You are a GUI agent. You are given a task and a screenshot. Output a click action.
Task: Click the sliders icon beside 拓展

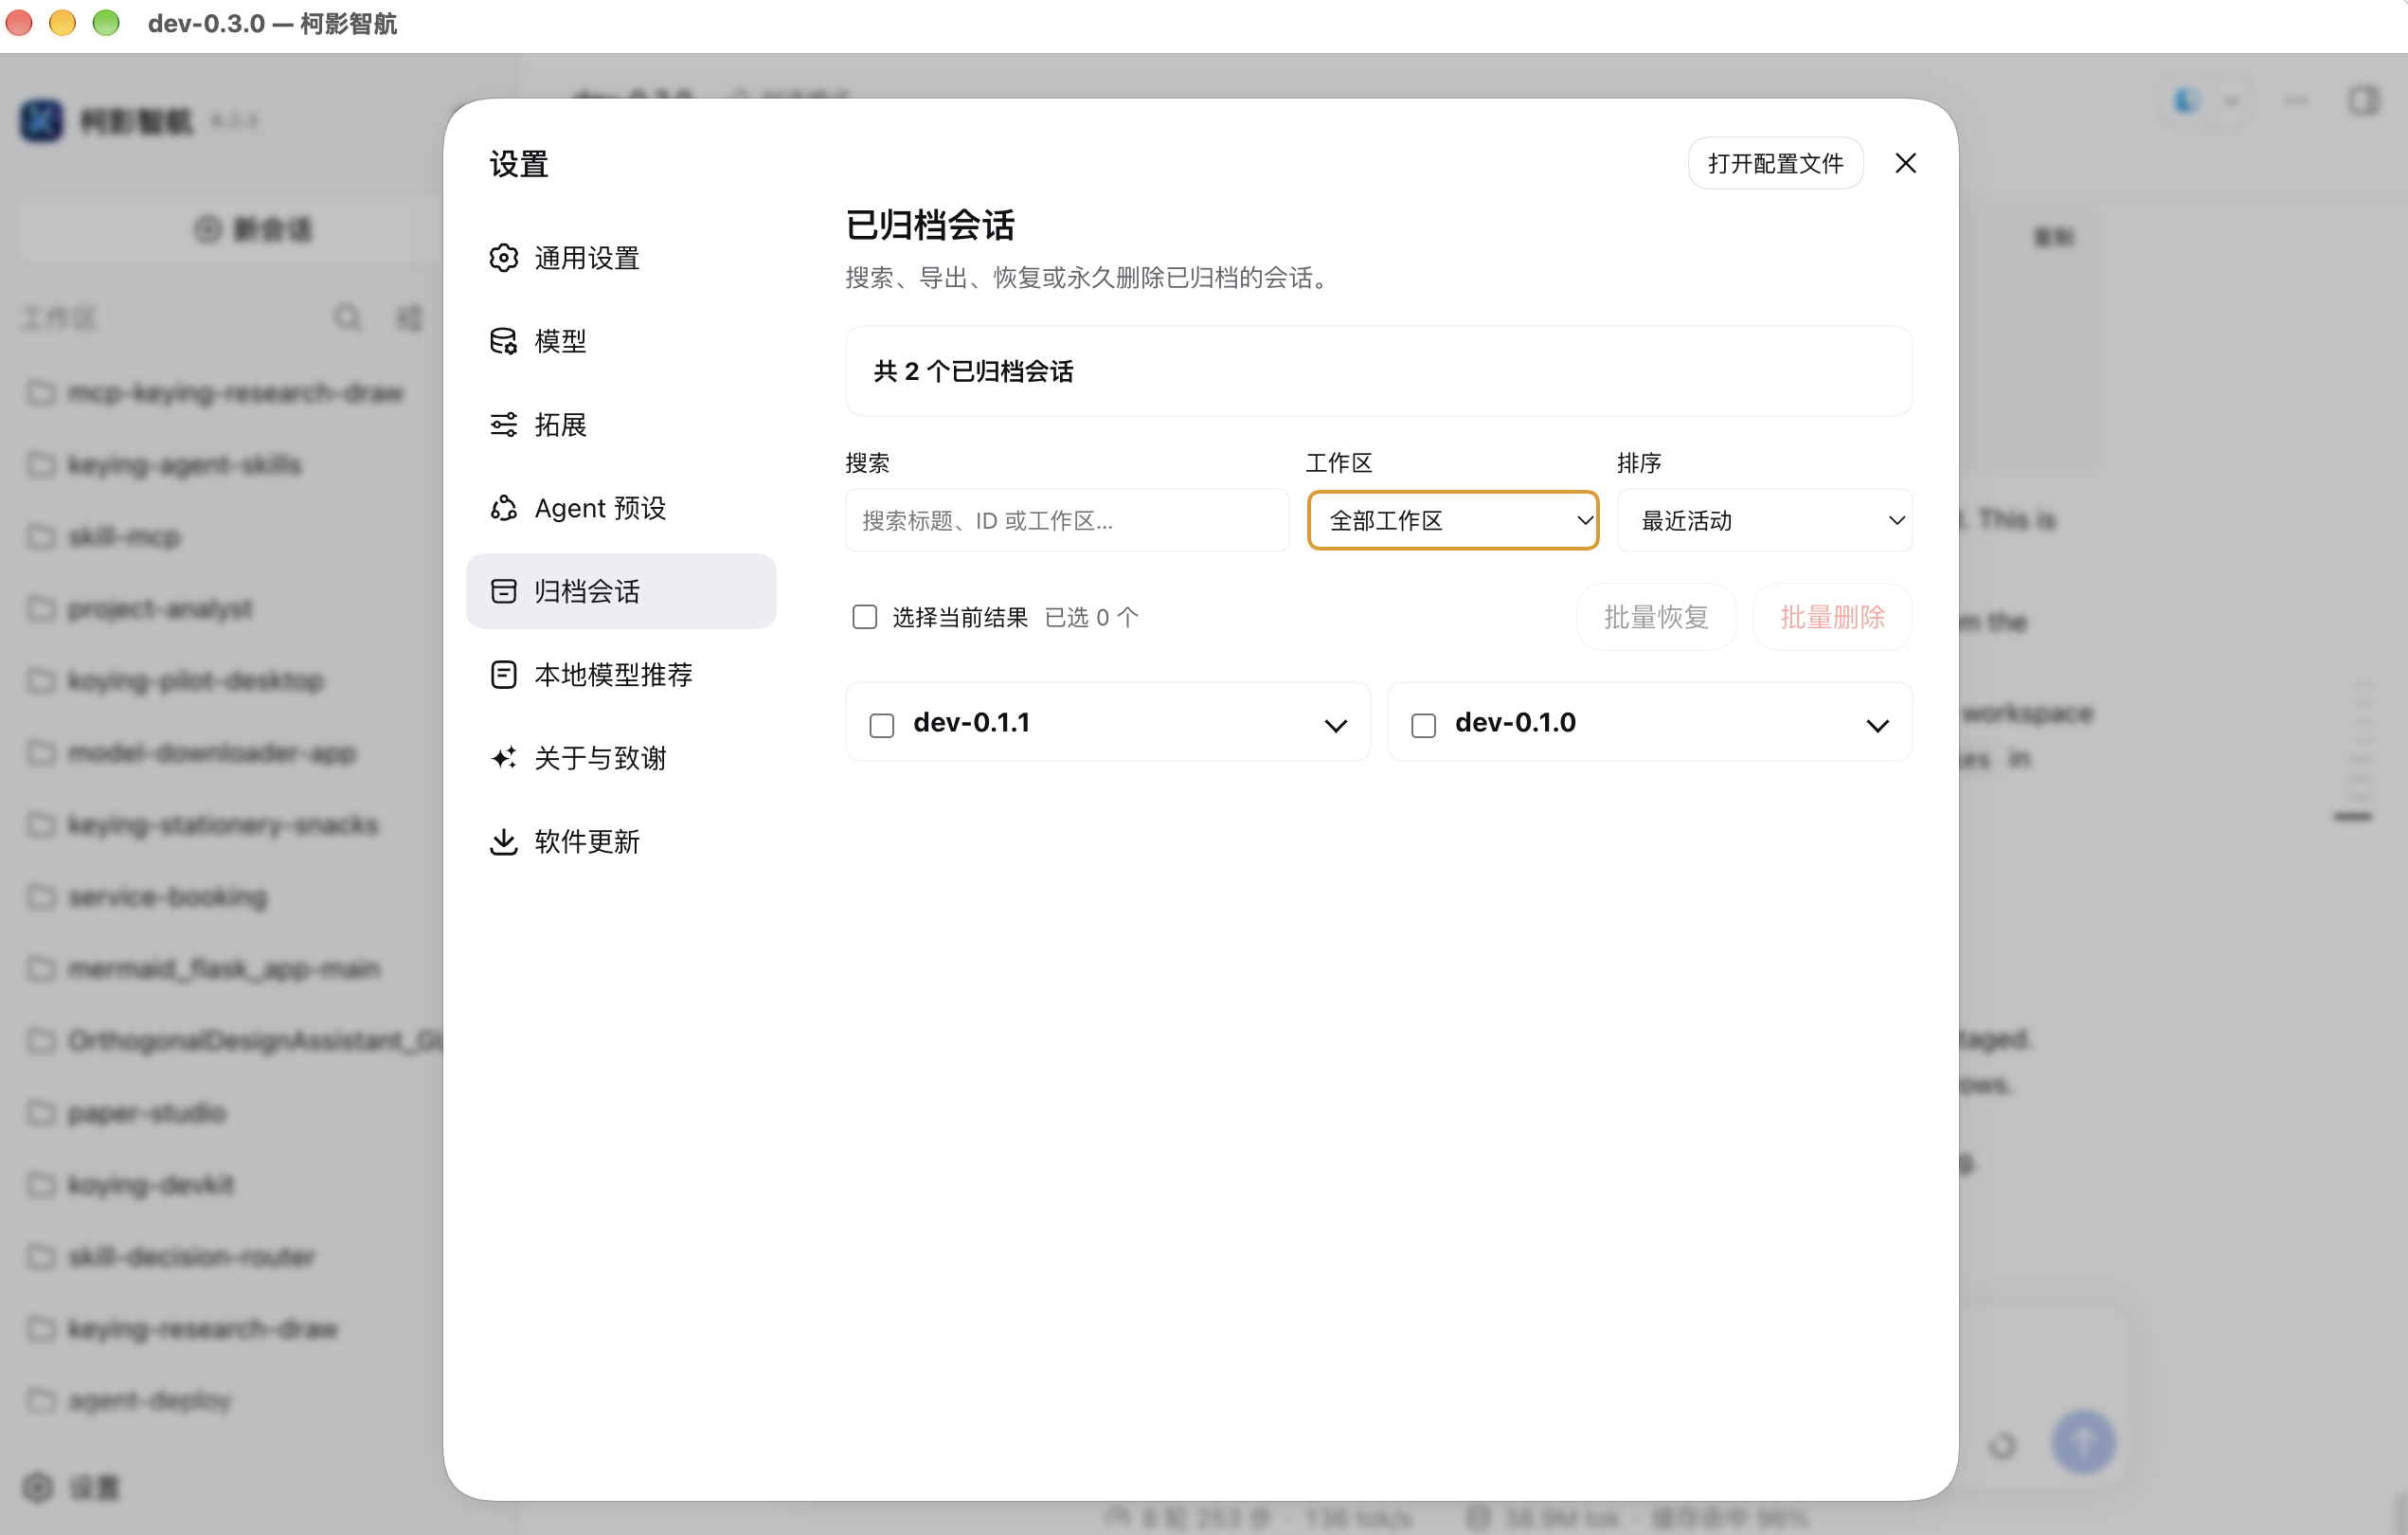pos(503,424)
